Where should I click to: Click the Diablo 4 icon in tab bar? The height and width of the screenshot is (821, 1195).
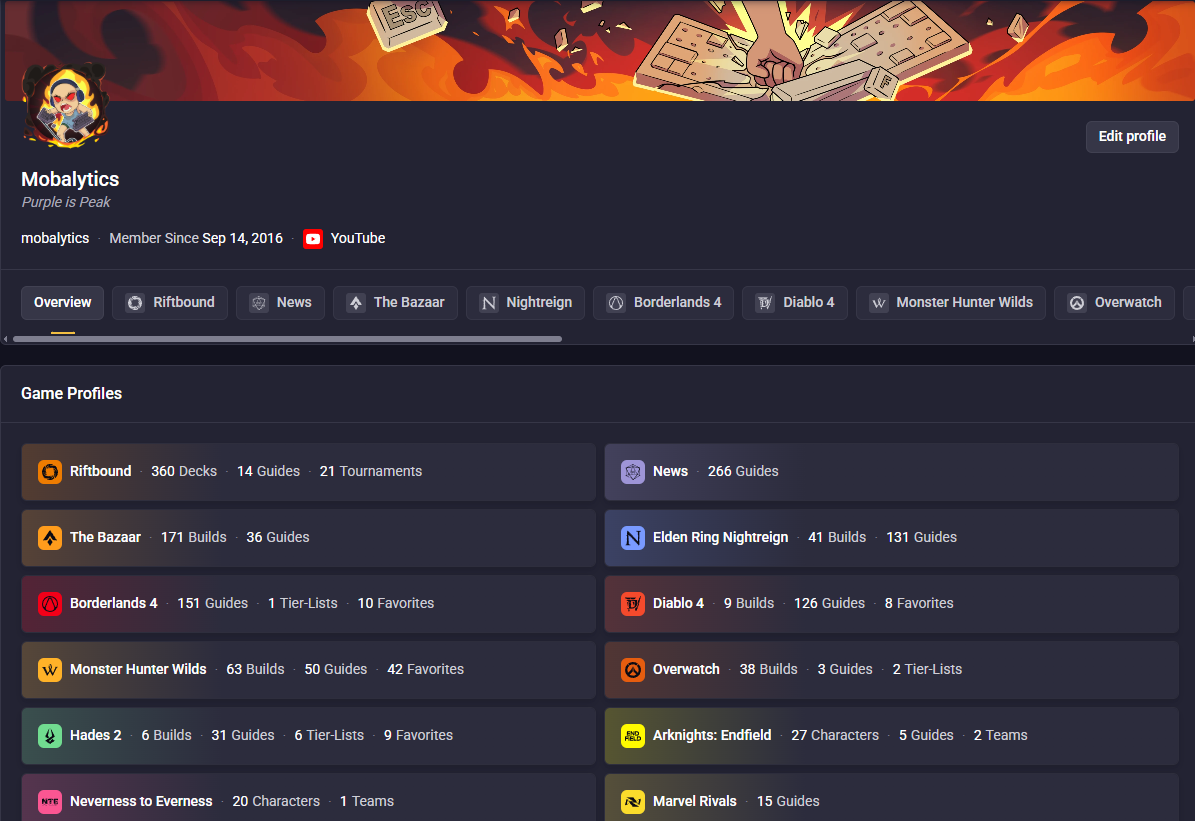click(765, 303)
